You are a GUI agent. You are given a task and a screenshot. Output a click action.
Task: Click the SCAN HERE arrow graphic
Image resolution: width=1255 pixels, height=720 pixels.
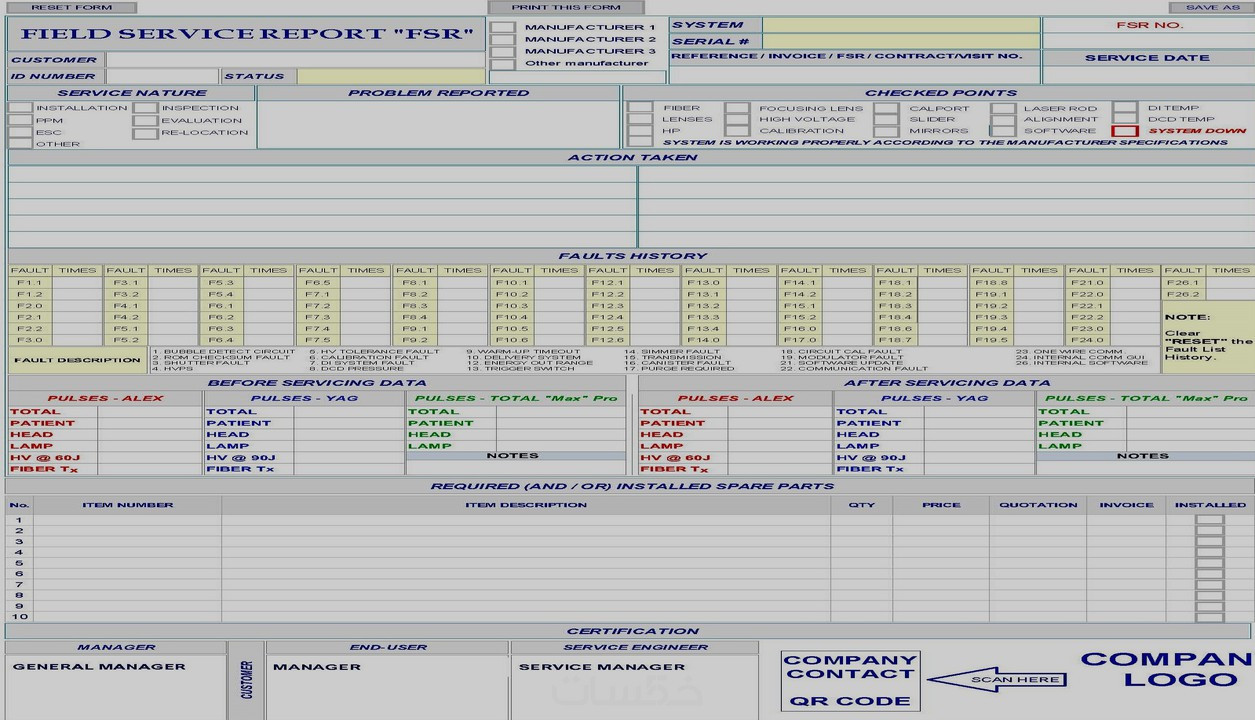pos(997,680)
